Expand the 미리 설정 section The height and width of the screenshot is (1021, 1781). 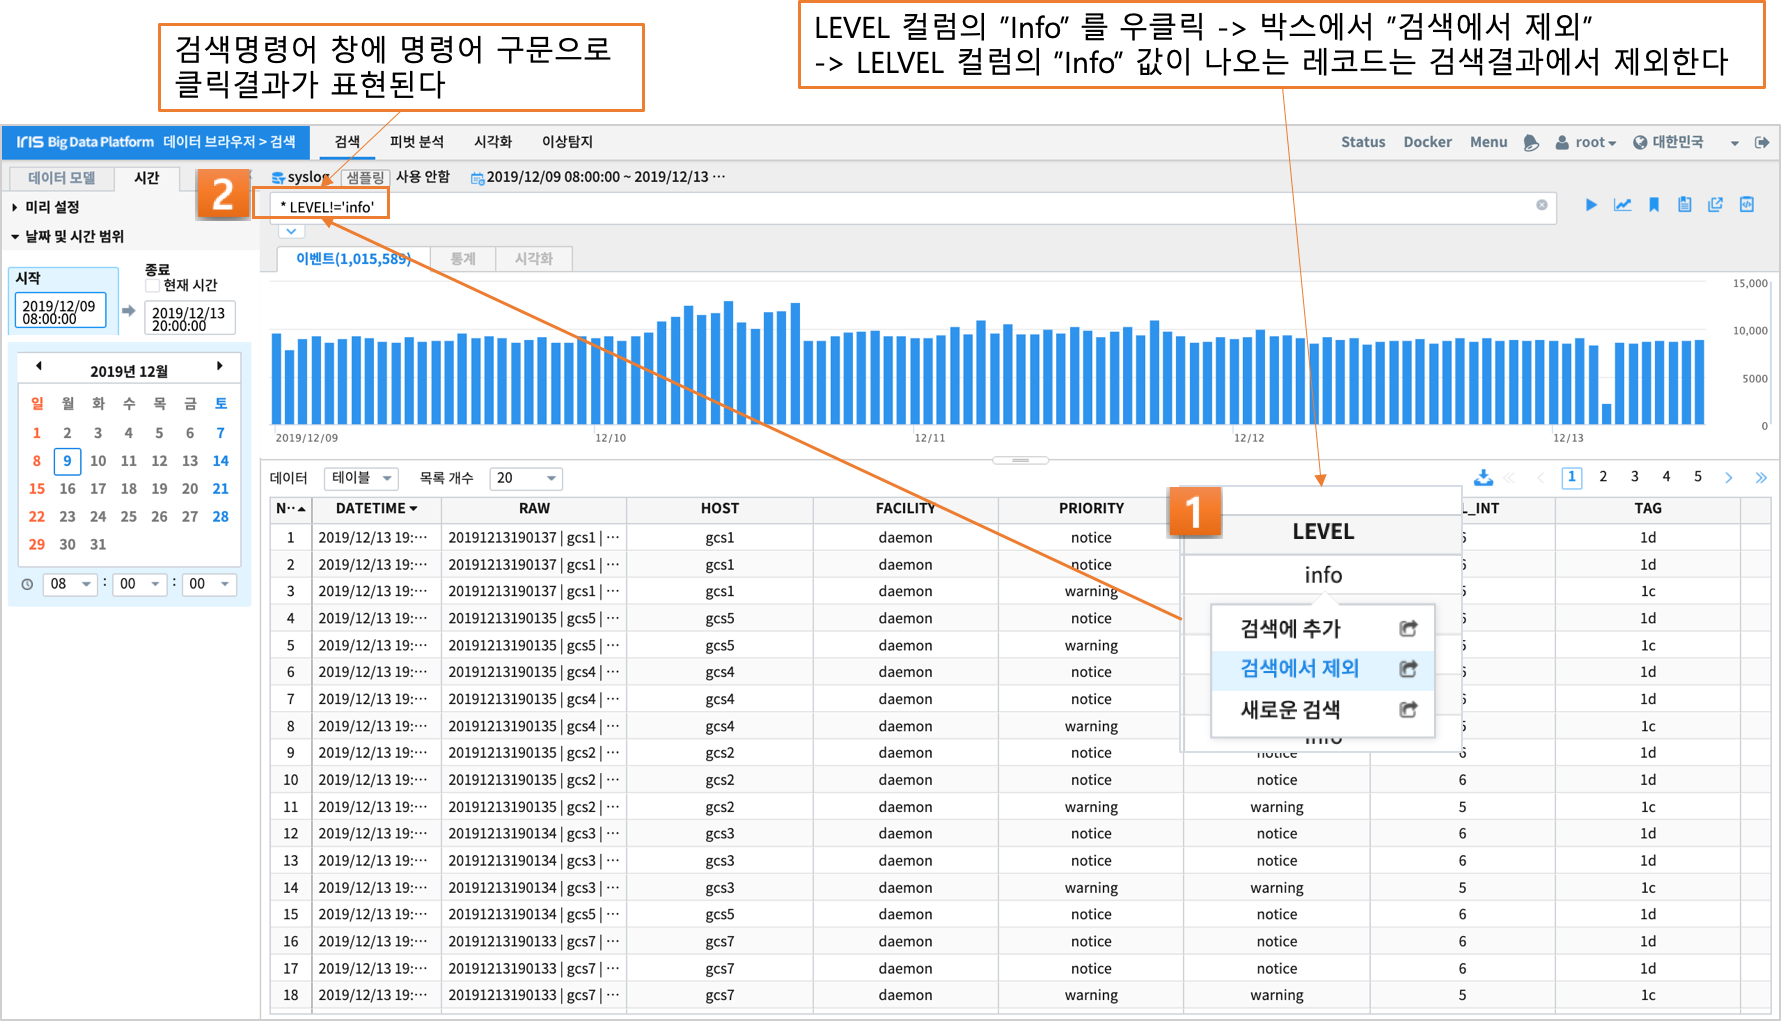(x=45, y=207)
